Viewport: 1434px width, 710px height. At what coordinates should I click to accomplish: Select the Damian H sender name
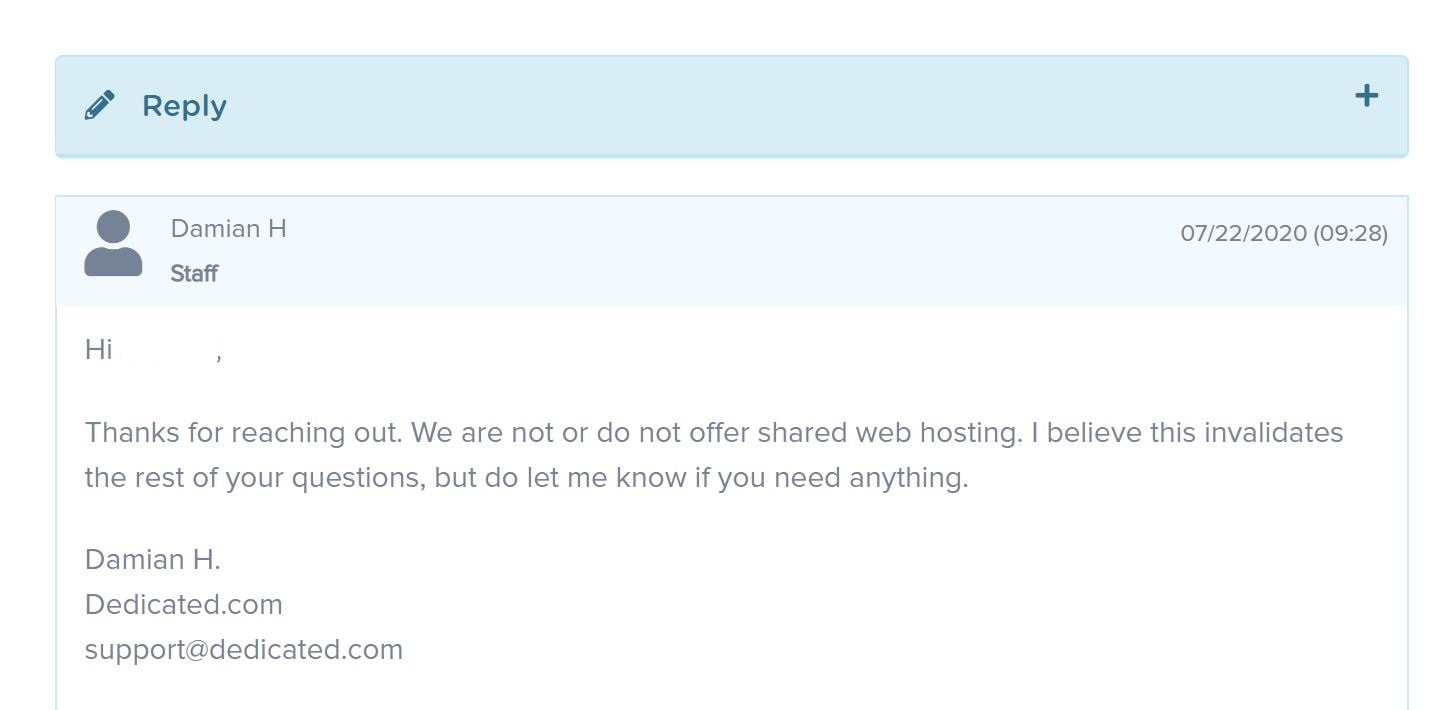[229, 229]
